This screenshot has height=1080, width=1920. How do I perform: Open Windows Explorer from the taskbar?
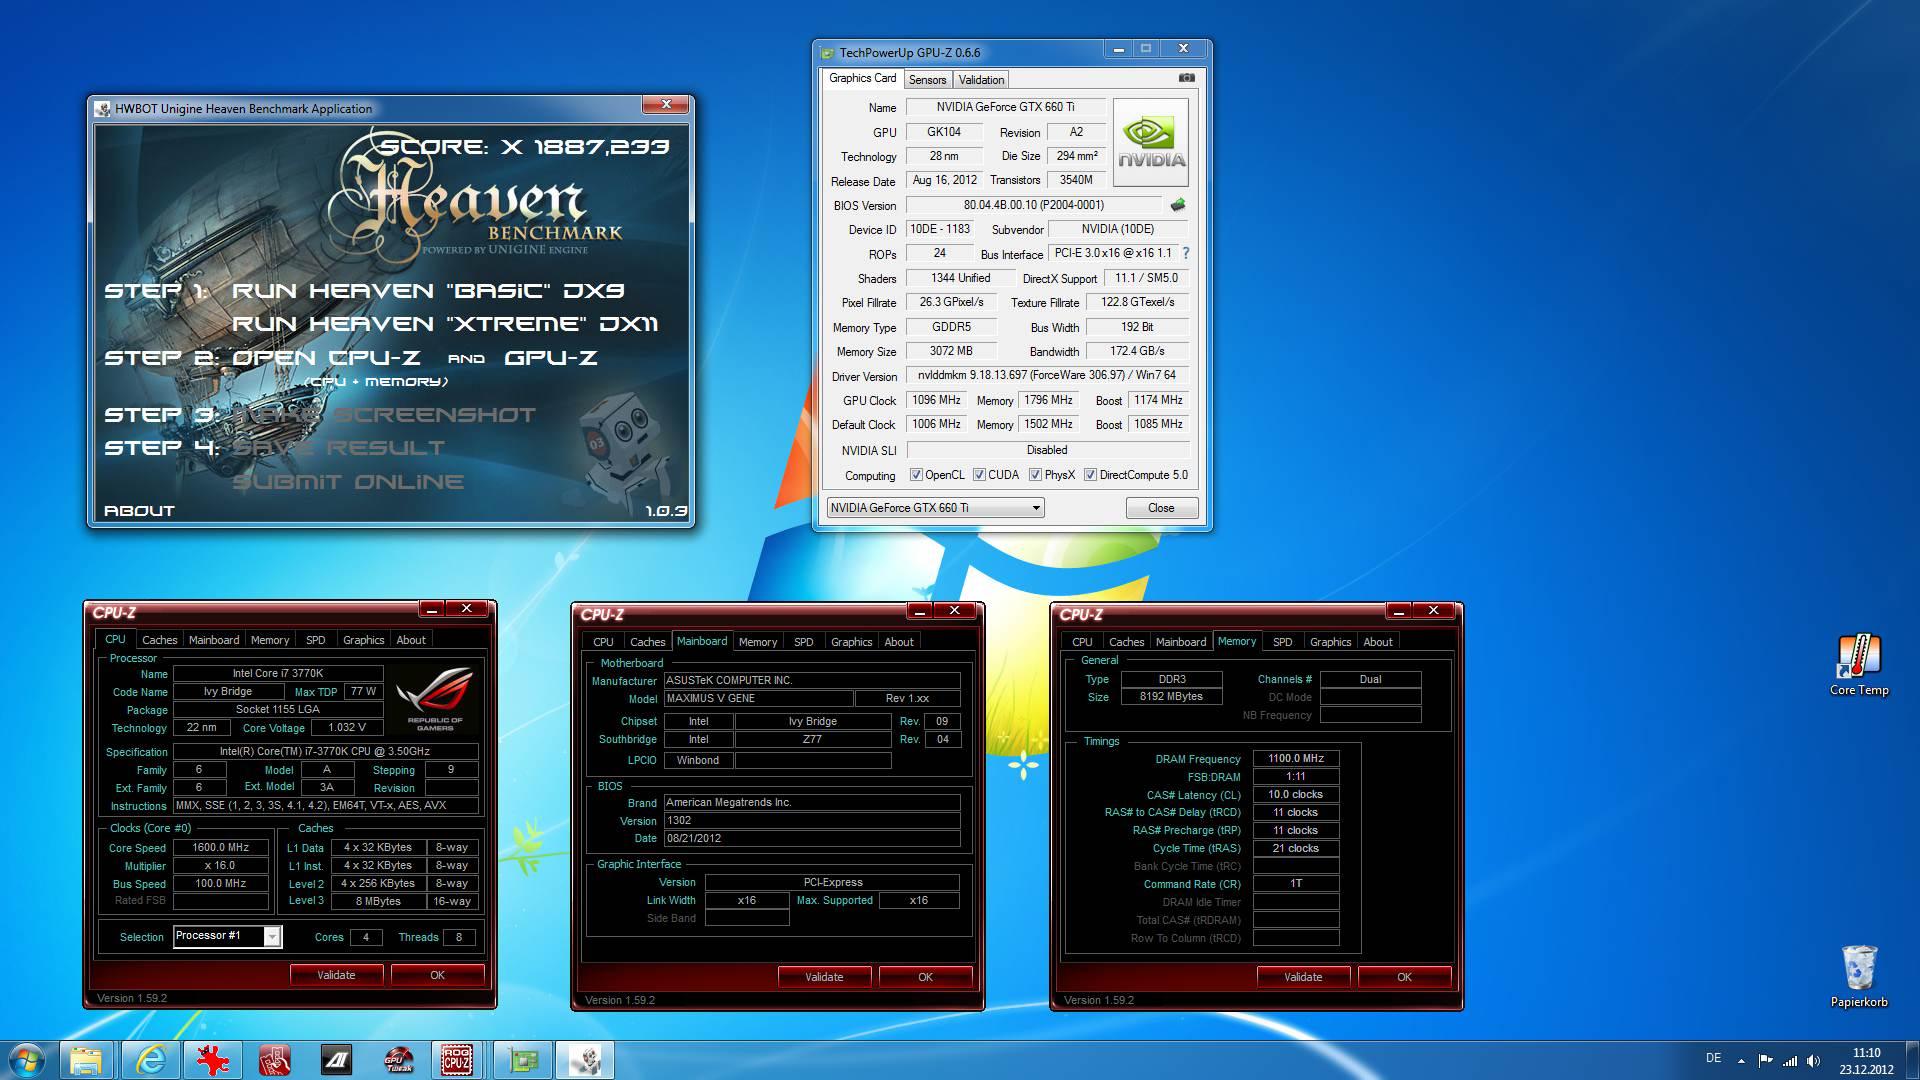(x=86, y=1060)
